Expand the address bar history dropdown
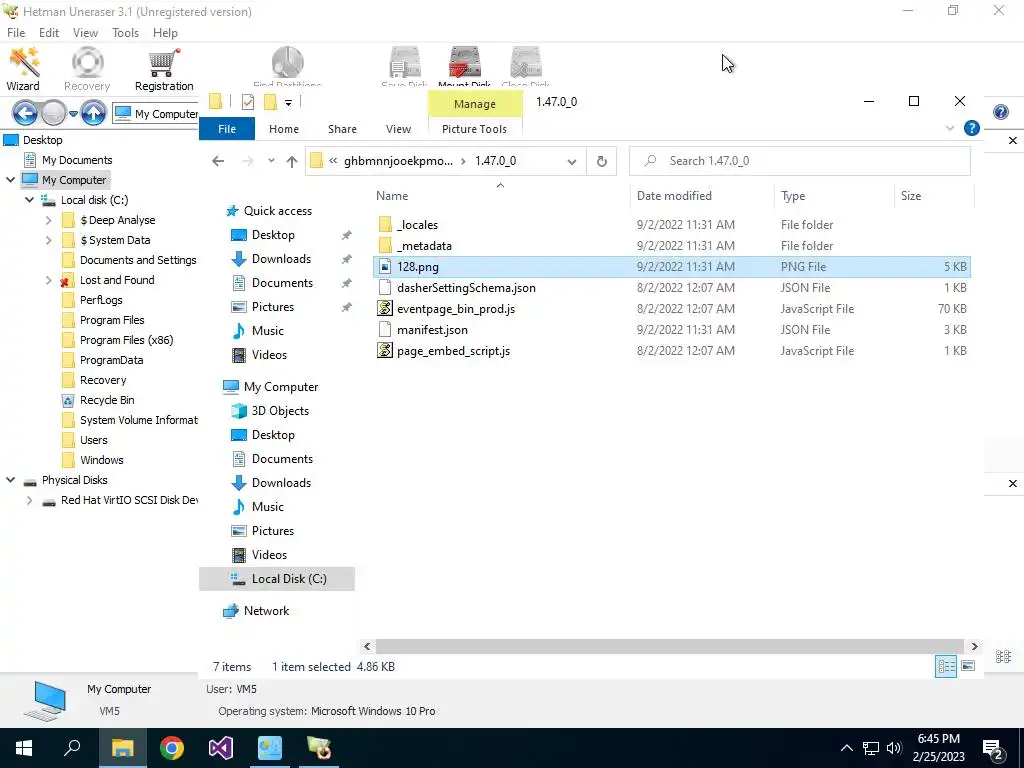This screenshot has height=768, width=1024. pyautogui.click(x=572, y=161)
